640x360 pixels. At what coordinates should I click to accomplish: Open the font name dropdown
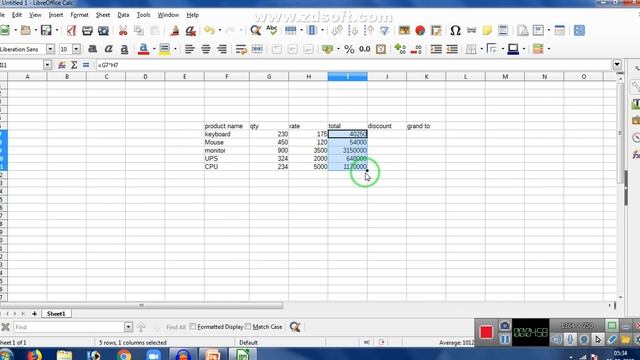coord(50,49)
